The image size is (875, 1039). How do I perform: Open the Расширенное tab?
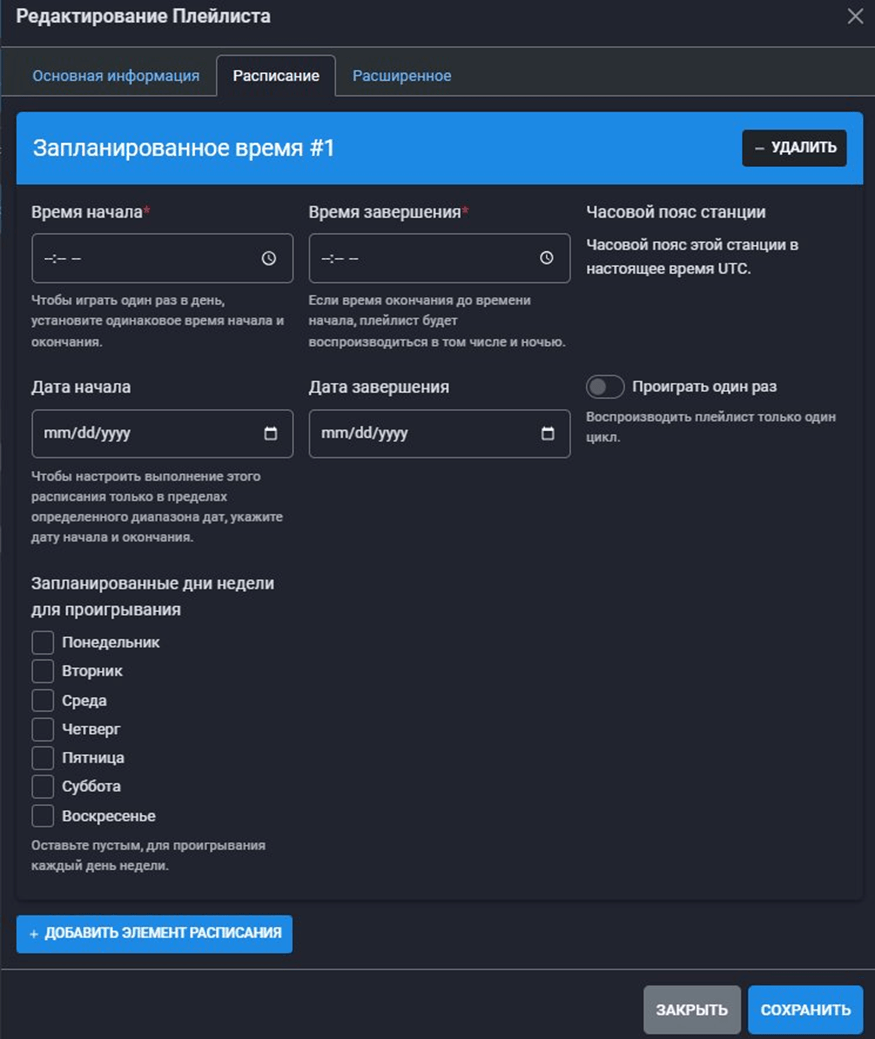pyautogui.click(x=401, y=76)
